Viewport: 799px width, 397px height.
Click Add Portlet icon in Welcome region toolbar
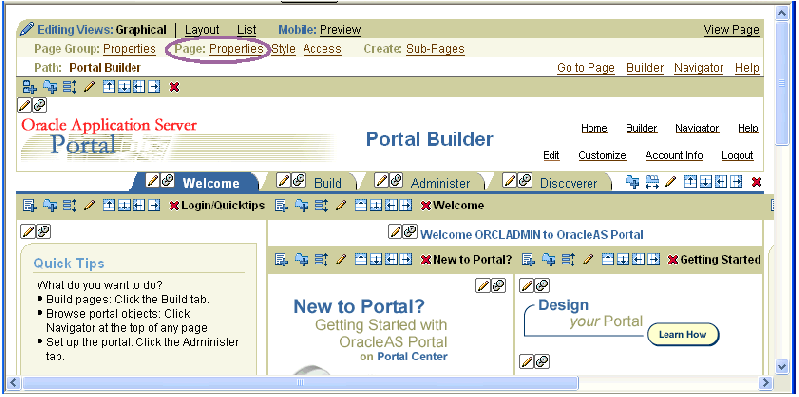click(x=302, y=205)
